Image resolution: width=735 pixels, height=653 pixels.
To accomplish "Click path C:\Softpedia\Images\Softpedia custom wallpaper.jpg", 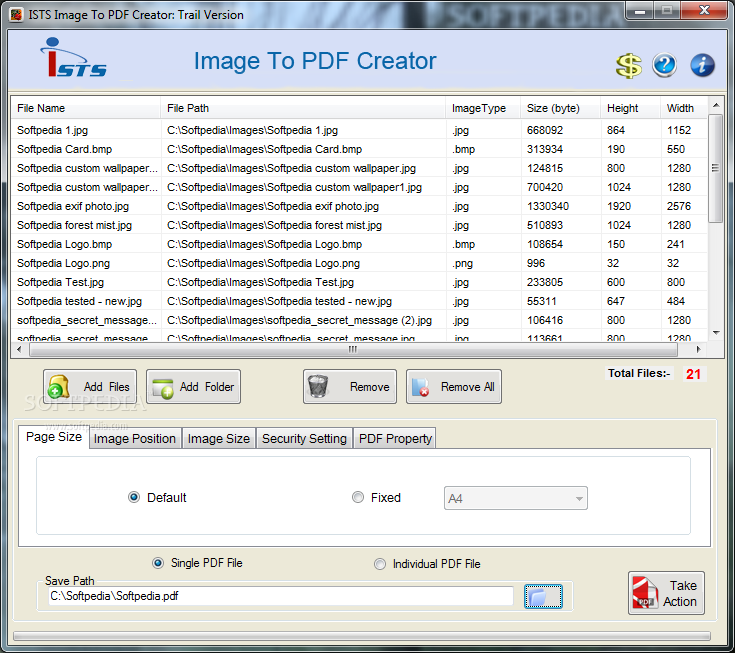I will click(x=291, y=168).
